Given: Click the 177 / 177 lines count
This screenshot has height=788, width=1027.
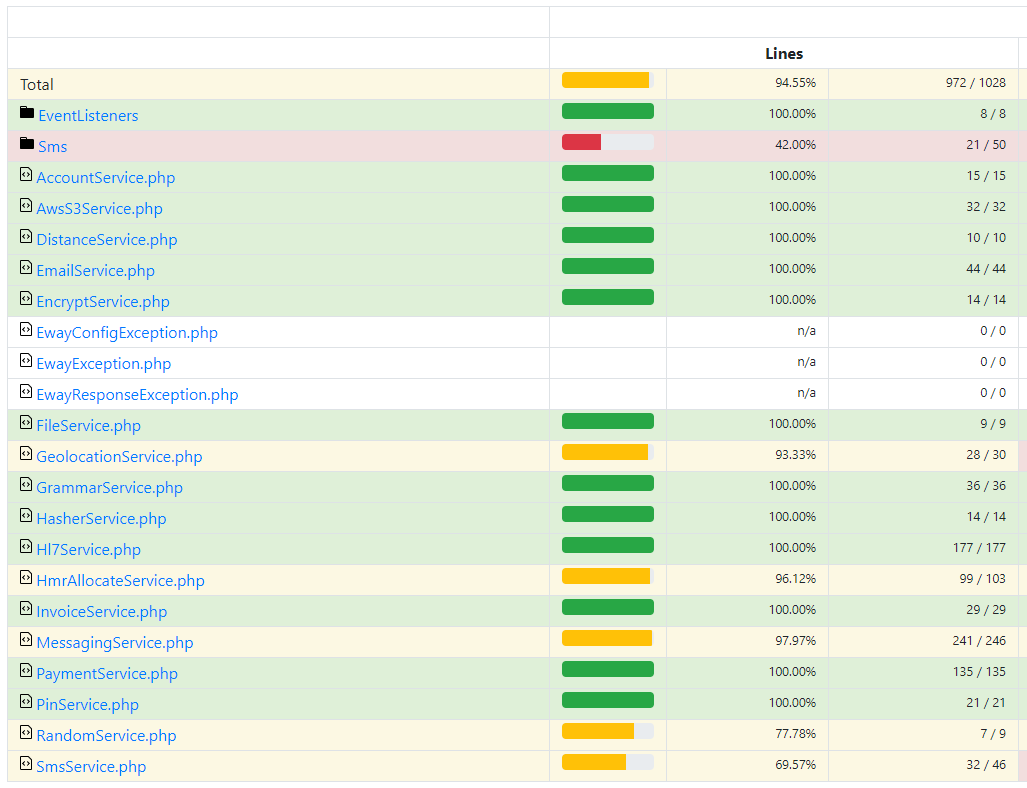Looking at the screenshot, I should coord(979,548).
